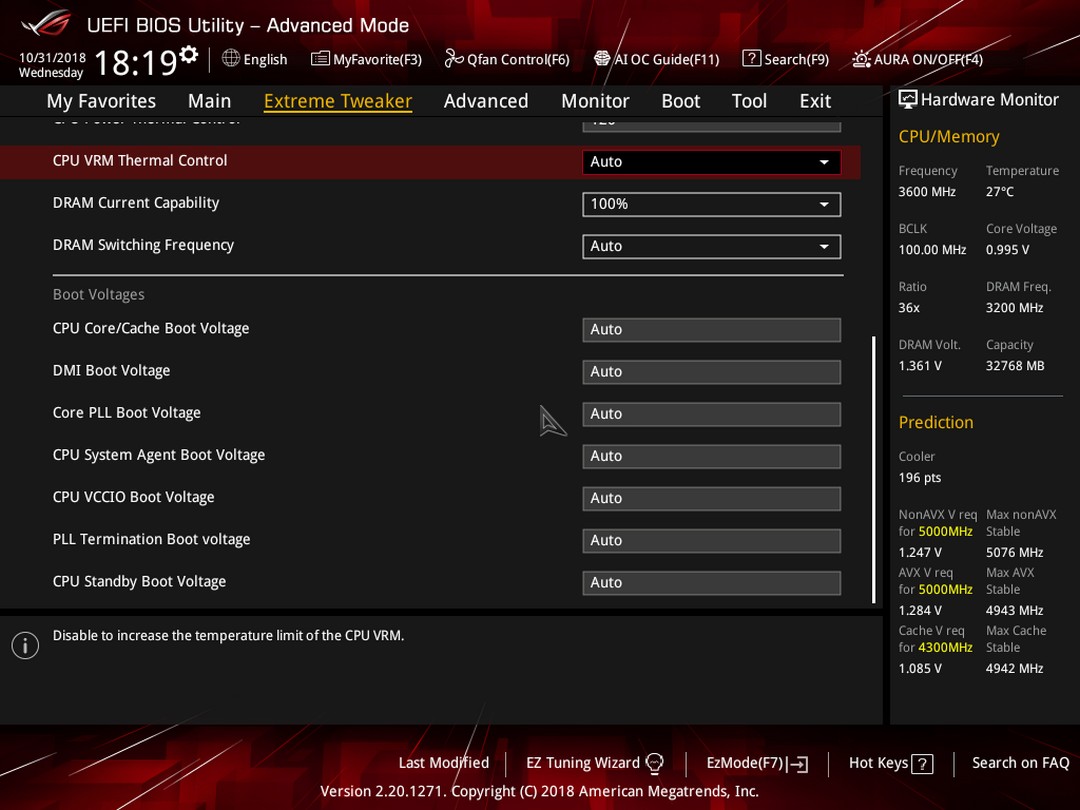Click EZ Tuning Wizard lightbulb icon
Image resolution: width=1080 pixels, height=810 pixels.
click(x=654, y=763)
